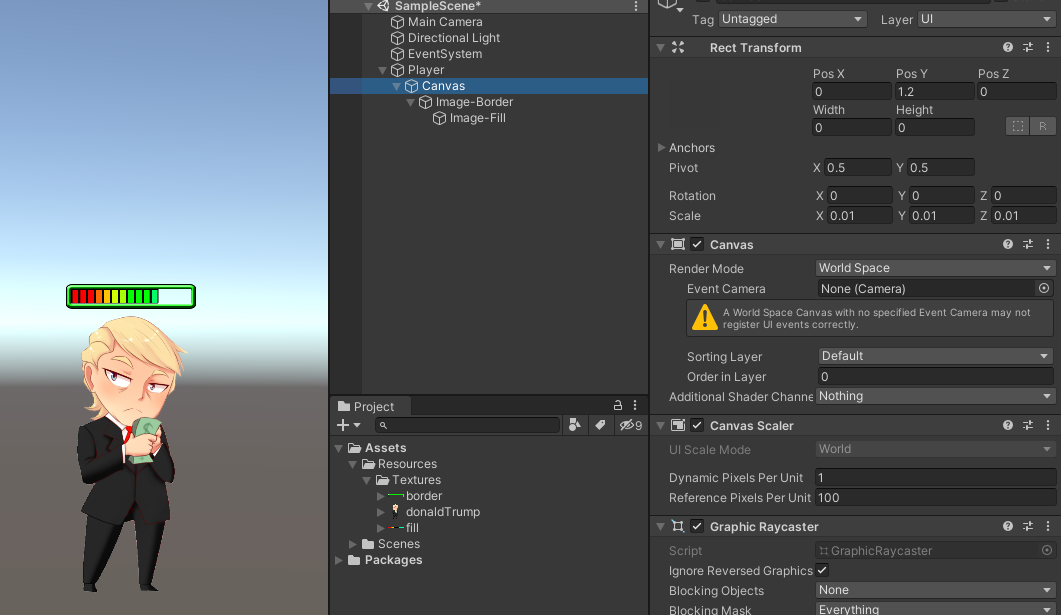The width and height of the screenshot is (1061, 615).
Task: Expand the Anchors foldout
Action: click(x=661, y=147)
